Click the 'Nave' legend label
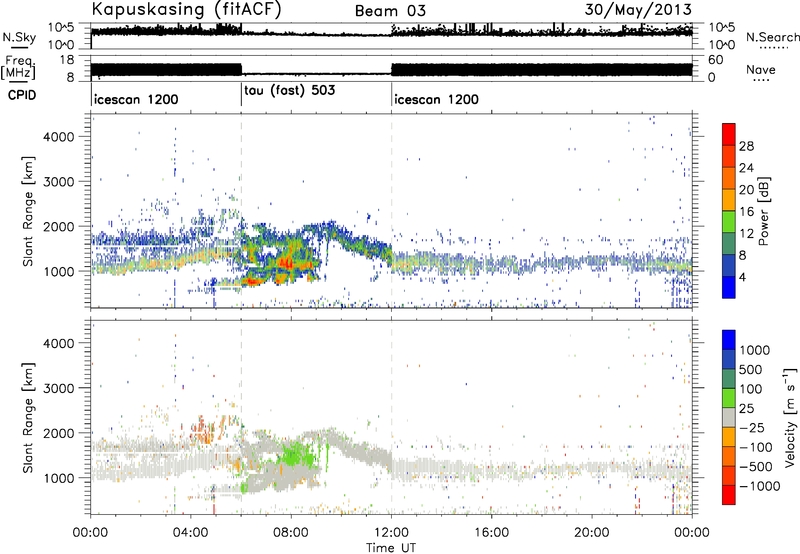 pos(761,70)
